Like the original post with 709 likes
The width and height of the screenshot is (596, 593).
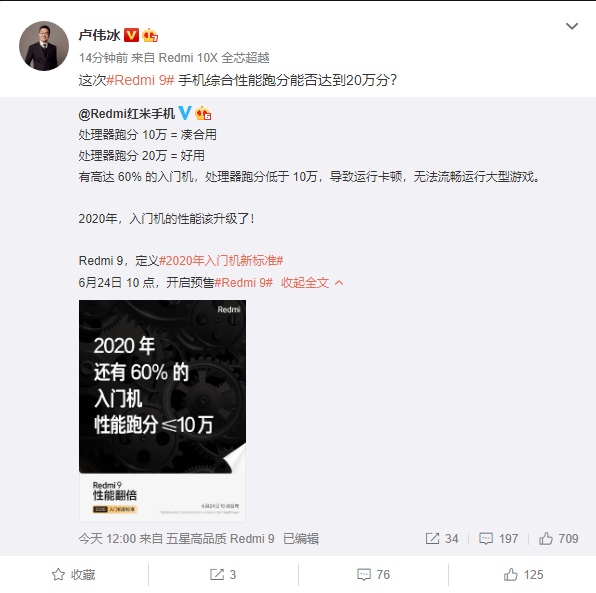[x=558, y=538]
